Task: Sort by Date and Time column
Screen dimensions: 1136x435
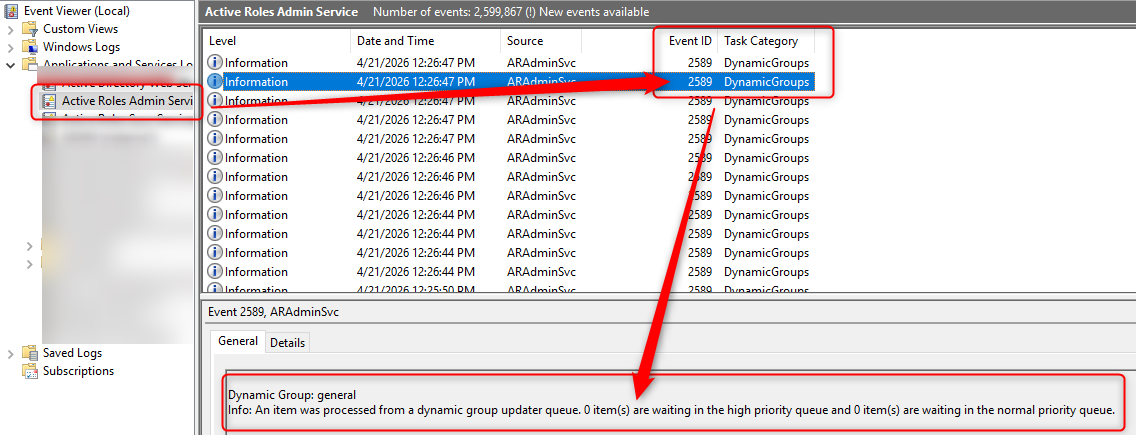Action: 425,41
